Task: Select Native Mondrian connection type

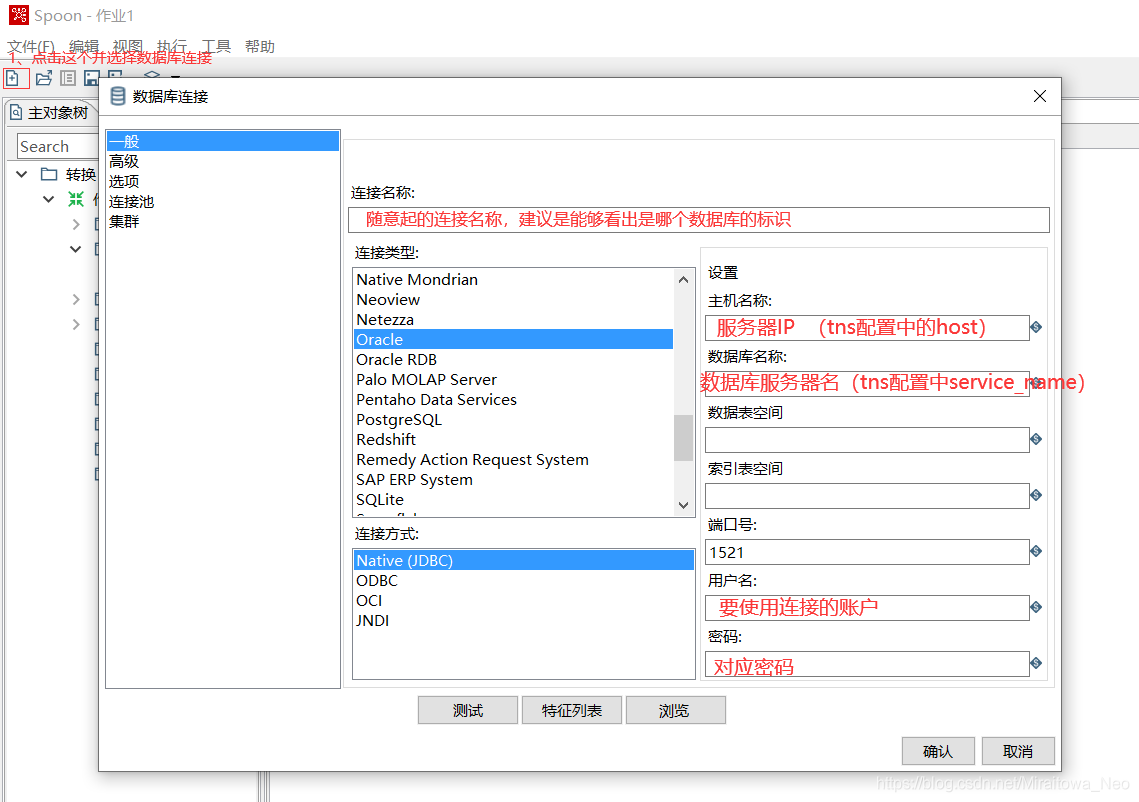Action: [x=514, y=280]
